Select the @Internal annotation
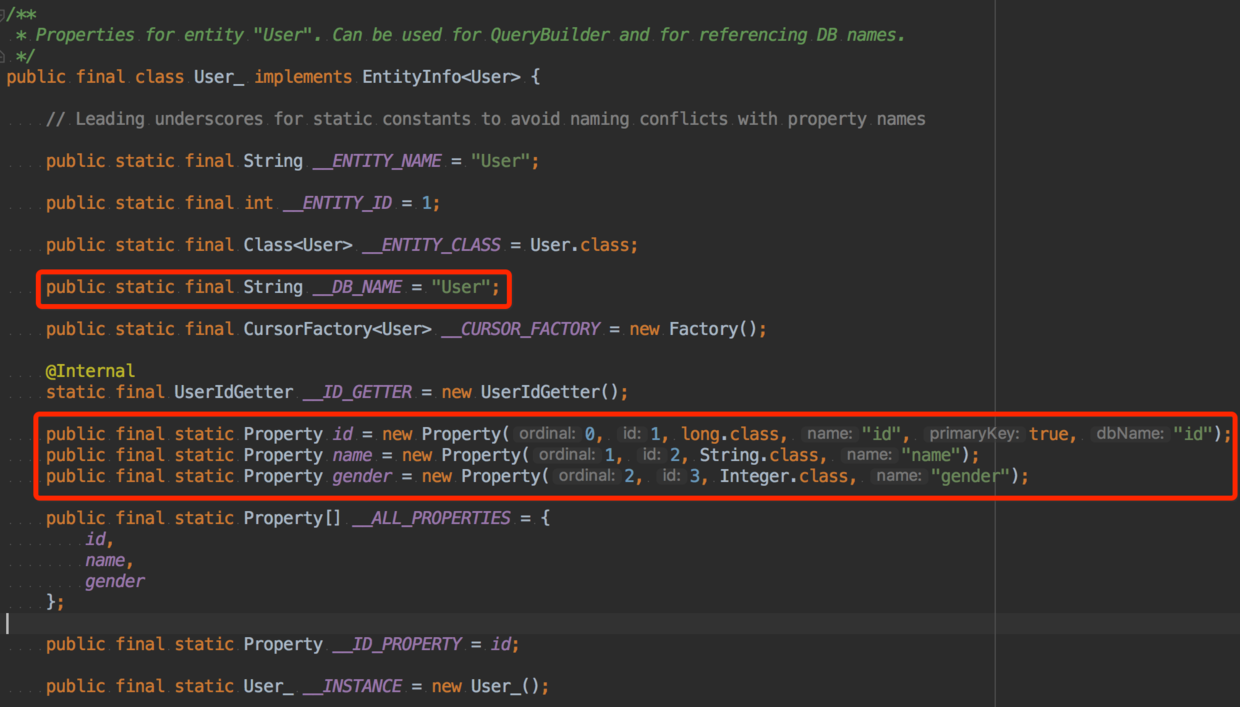 [x=90, y=370]
